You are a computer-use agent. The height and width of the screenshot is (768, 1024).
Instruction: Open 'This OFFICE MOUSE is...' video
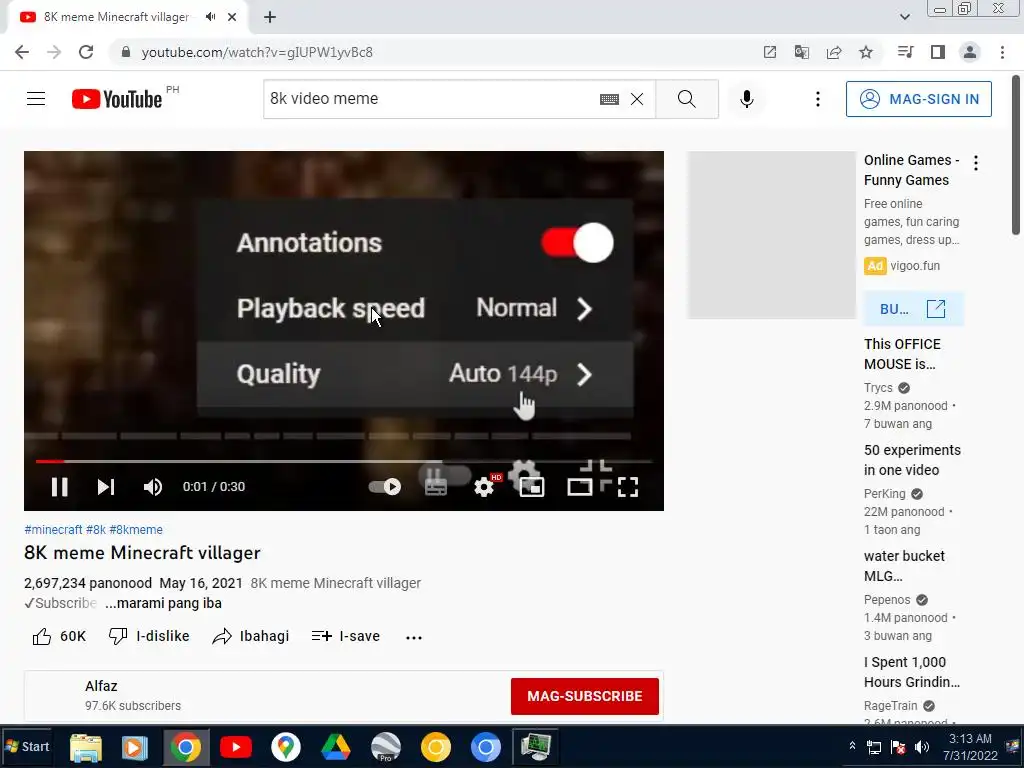[903, 354]
